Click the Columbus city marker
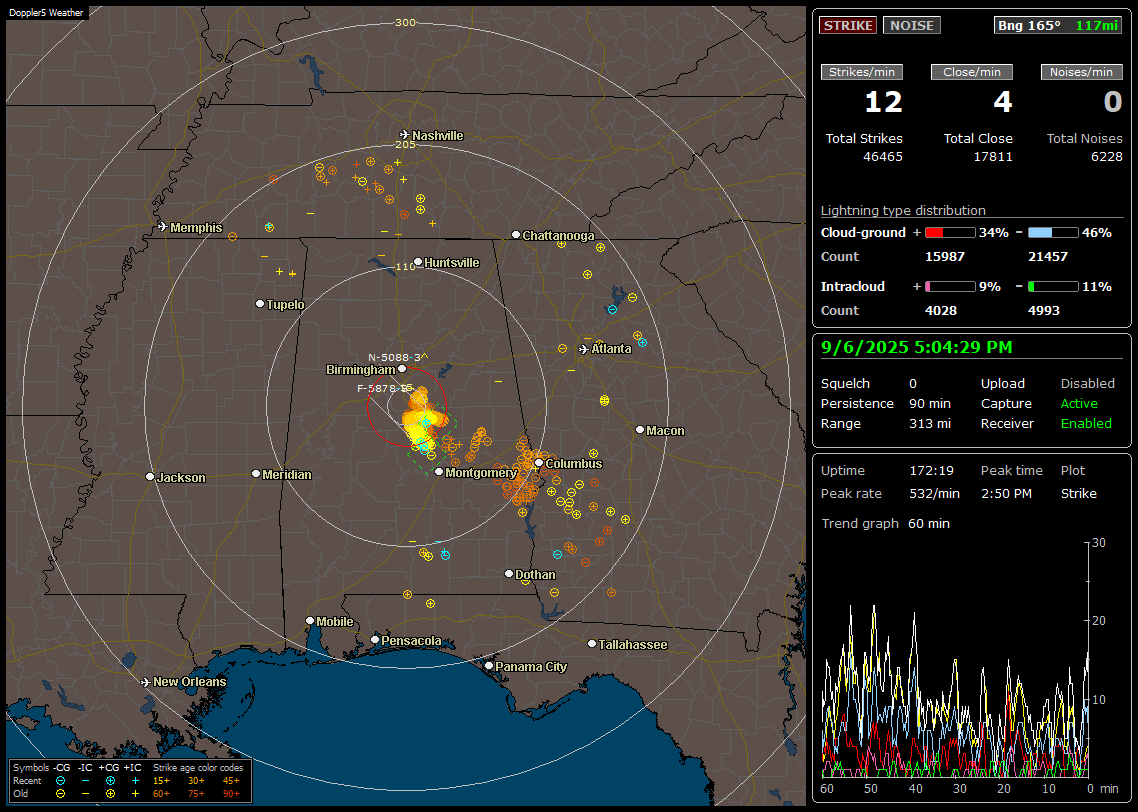The image size is (1138, 812). tap(539, 463)
